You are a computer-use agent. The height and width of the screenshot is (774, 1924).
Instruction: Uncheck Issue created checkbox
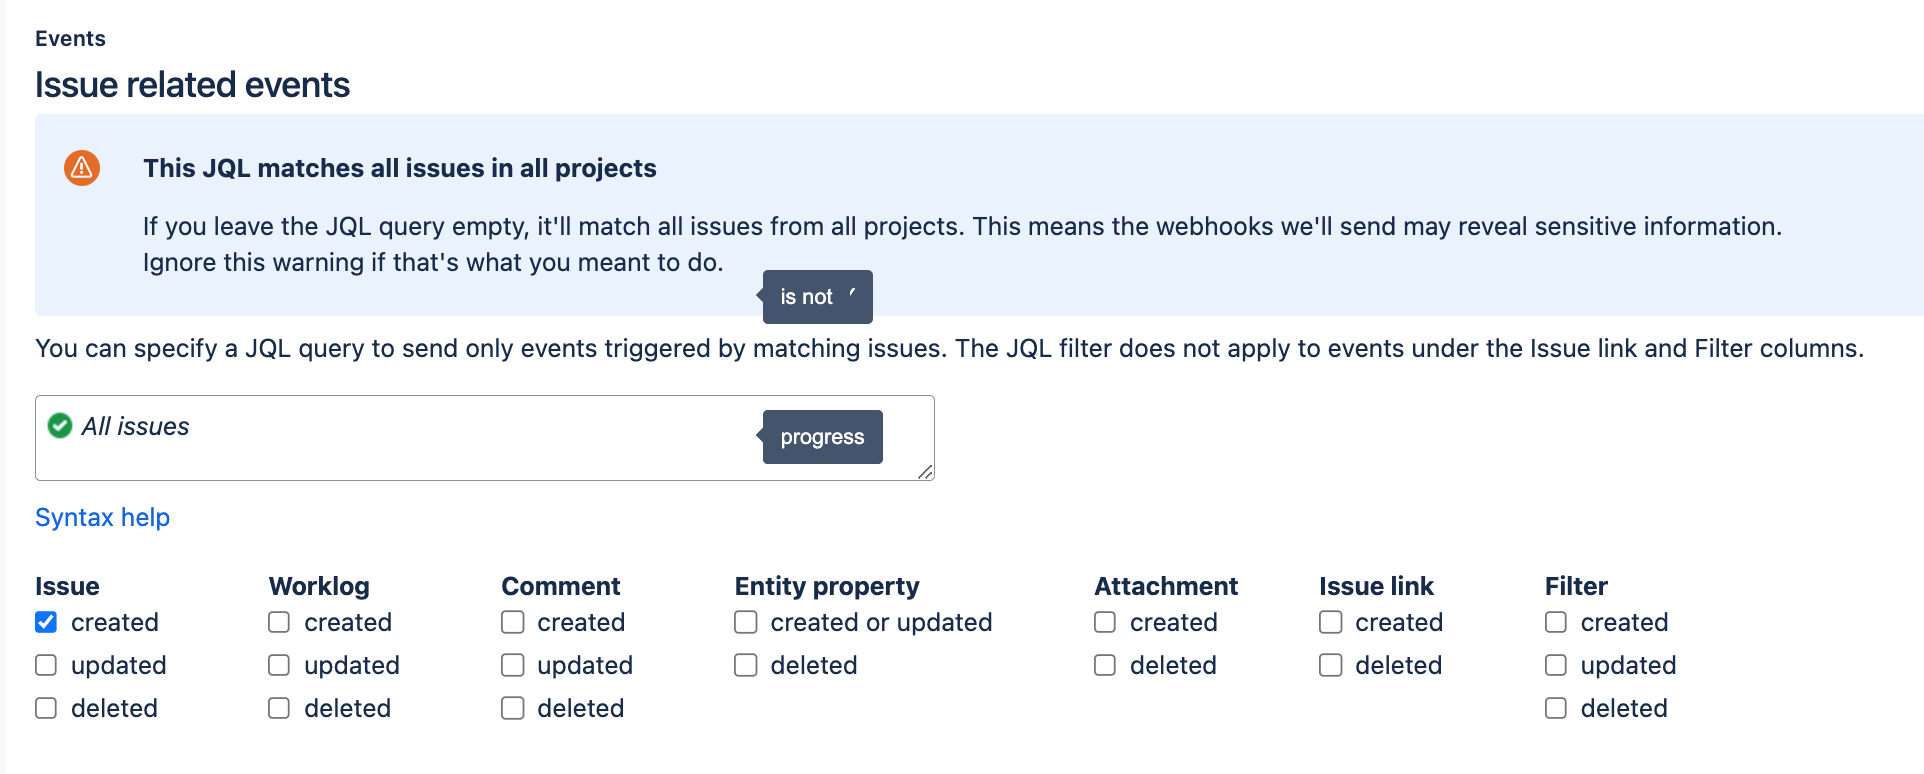pyautogui.click(x=46, y=622)
